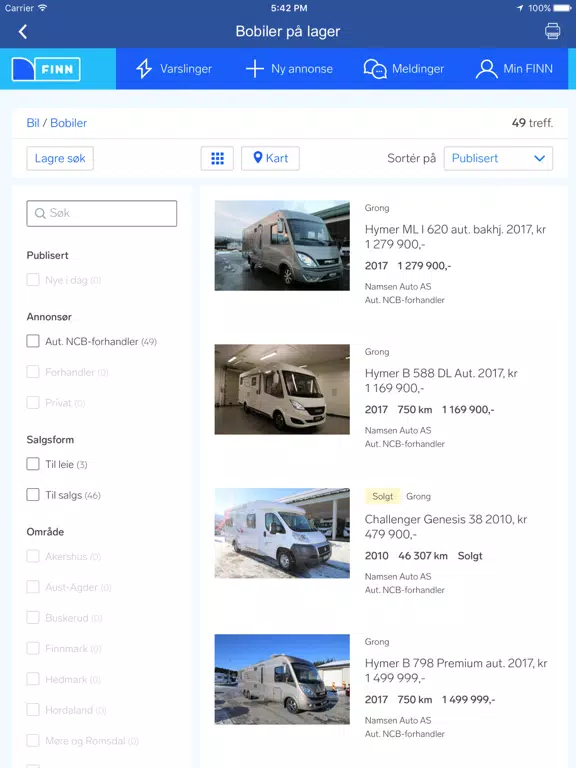
Task: Check Til salgs filter
Action: (33, 495)
